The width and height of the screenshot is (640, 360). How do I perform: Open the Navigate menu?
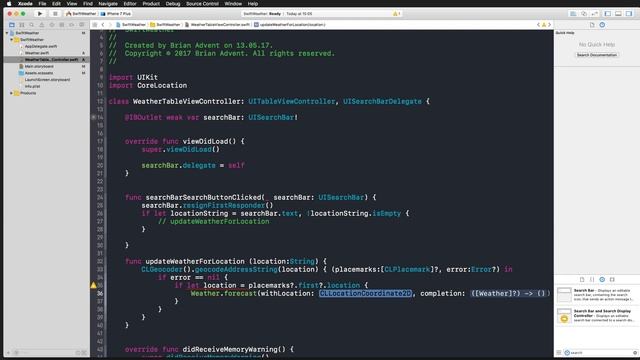(x=108, y=4)
